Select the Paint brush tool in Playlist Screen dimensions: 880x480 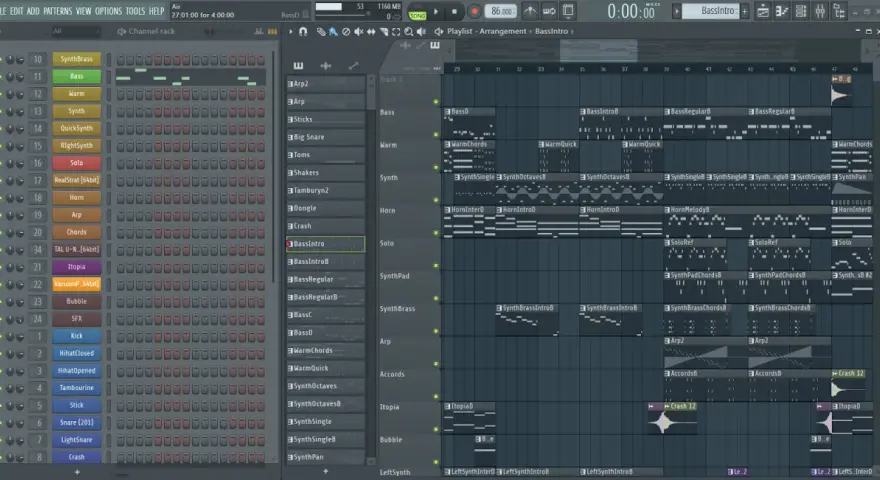pyautogui.click(x=333, y=32)
